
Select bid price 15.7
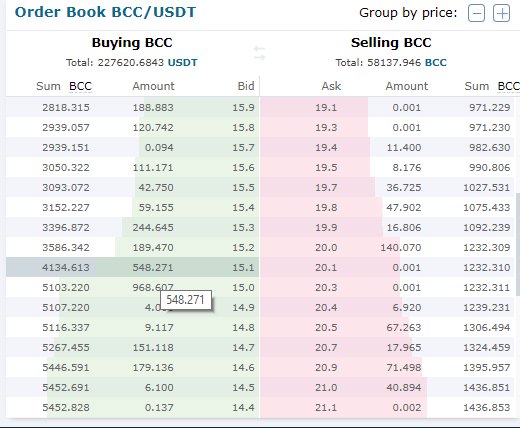pyautogui.click(x=243, y=147)
